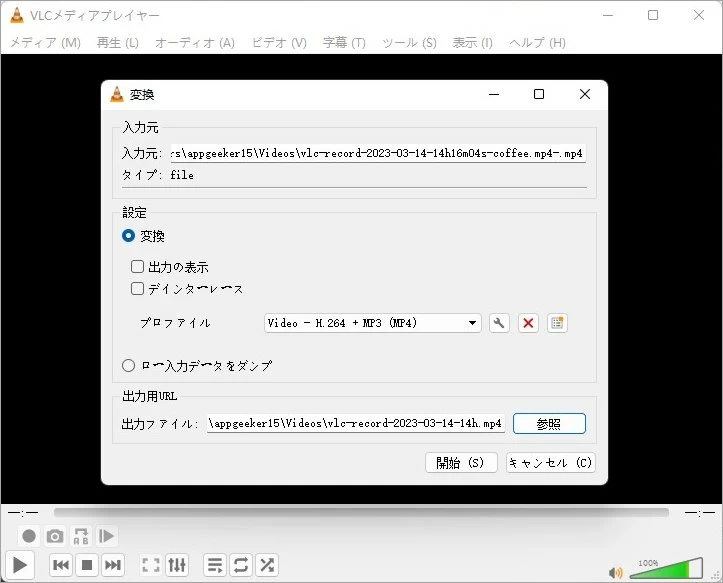
Task: Click remaining time label right of seek bar
Action: pyautogui.click(x=699, y=512)
